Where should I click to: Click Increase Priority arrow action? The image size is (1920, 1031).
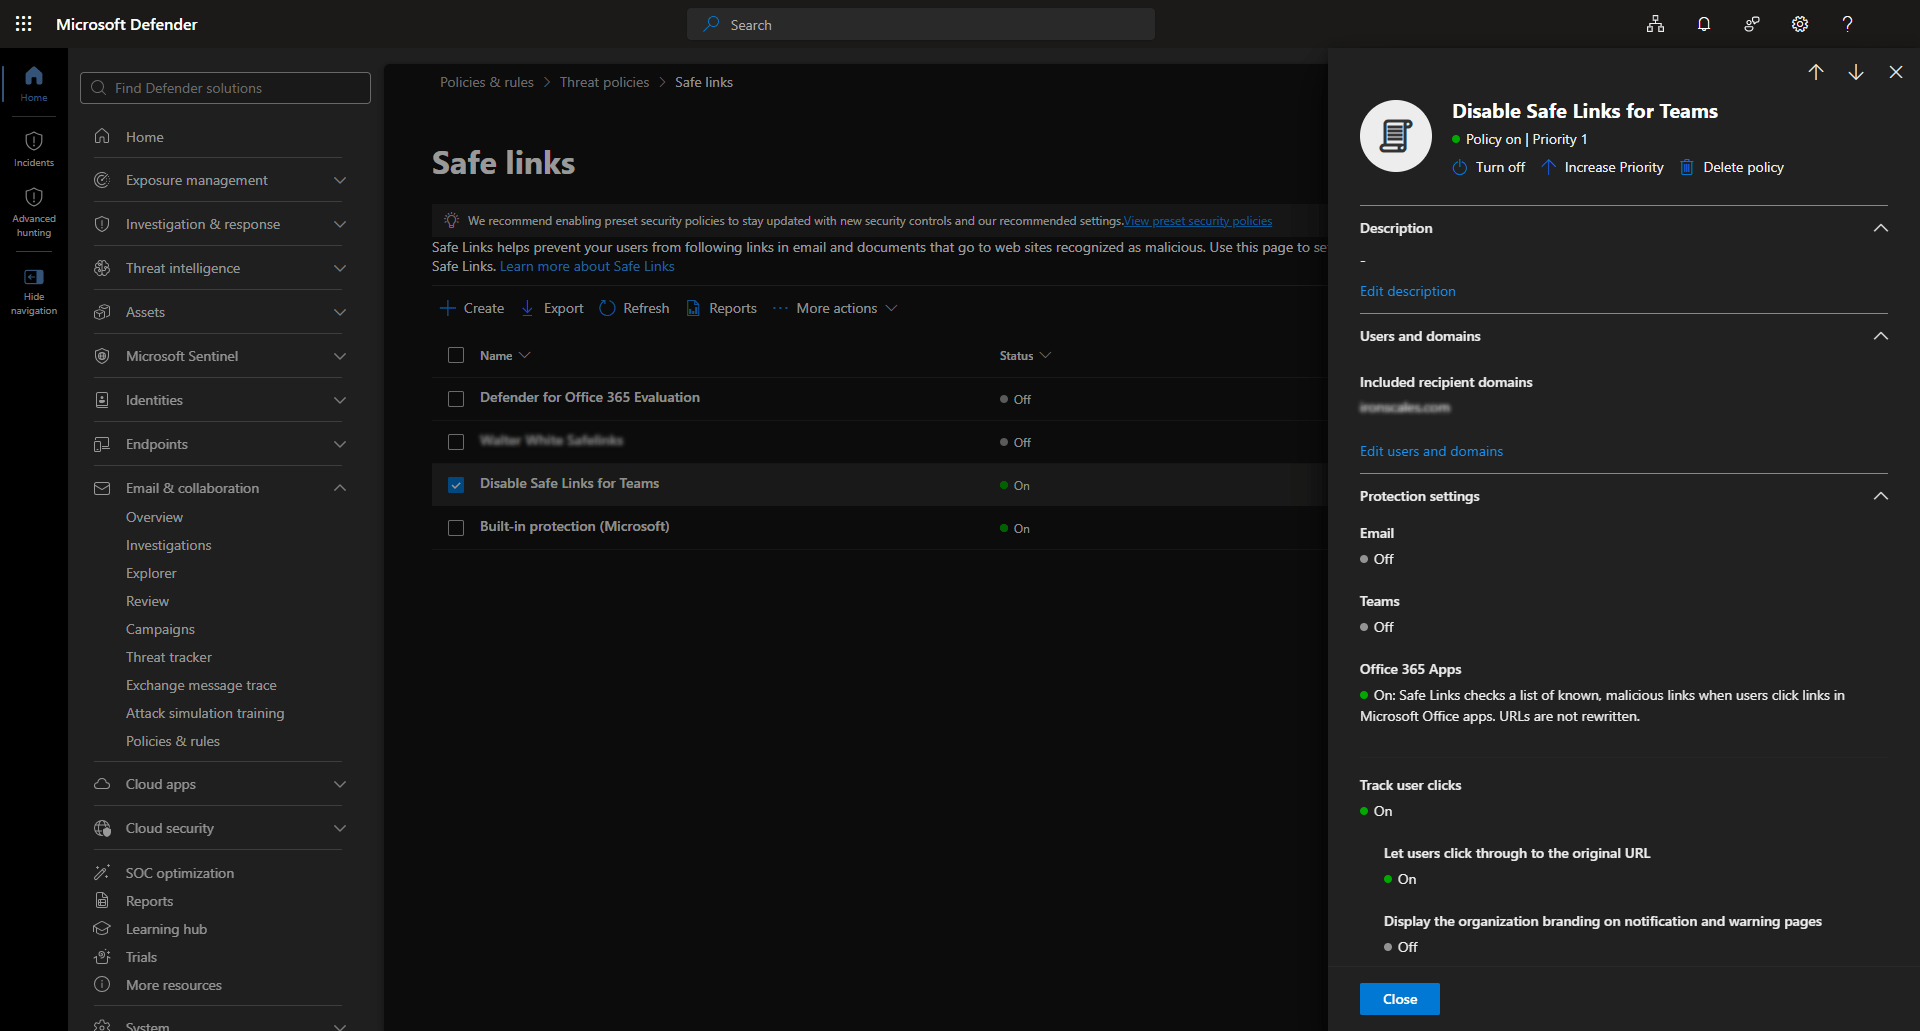1603,167
